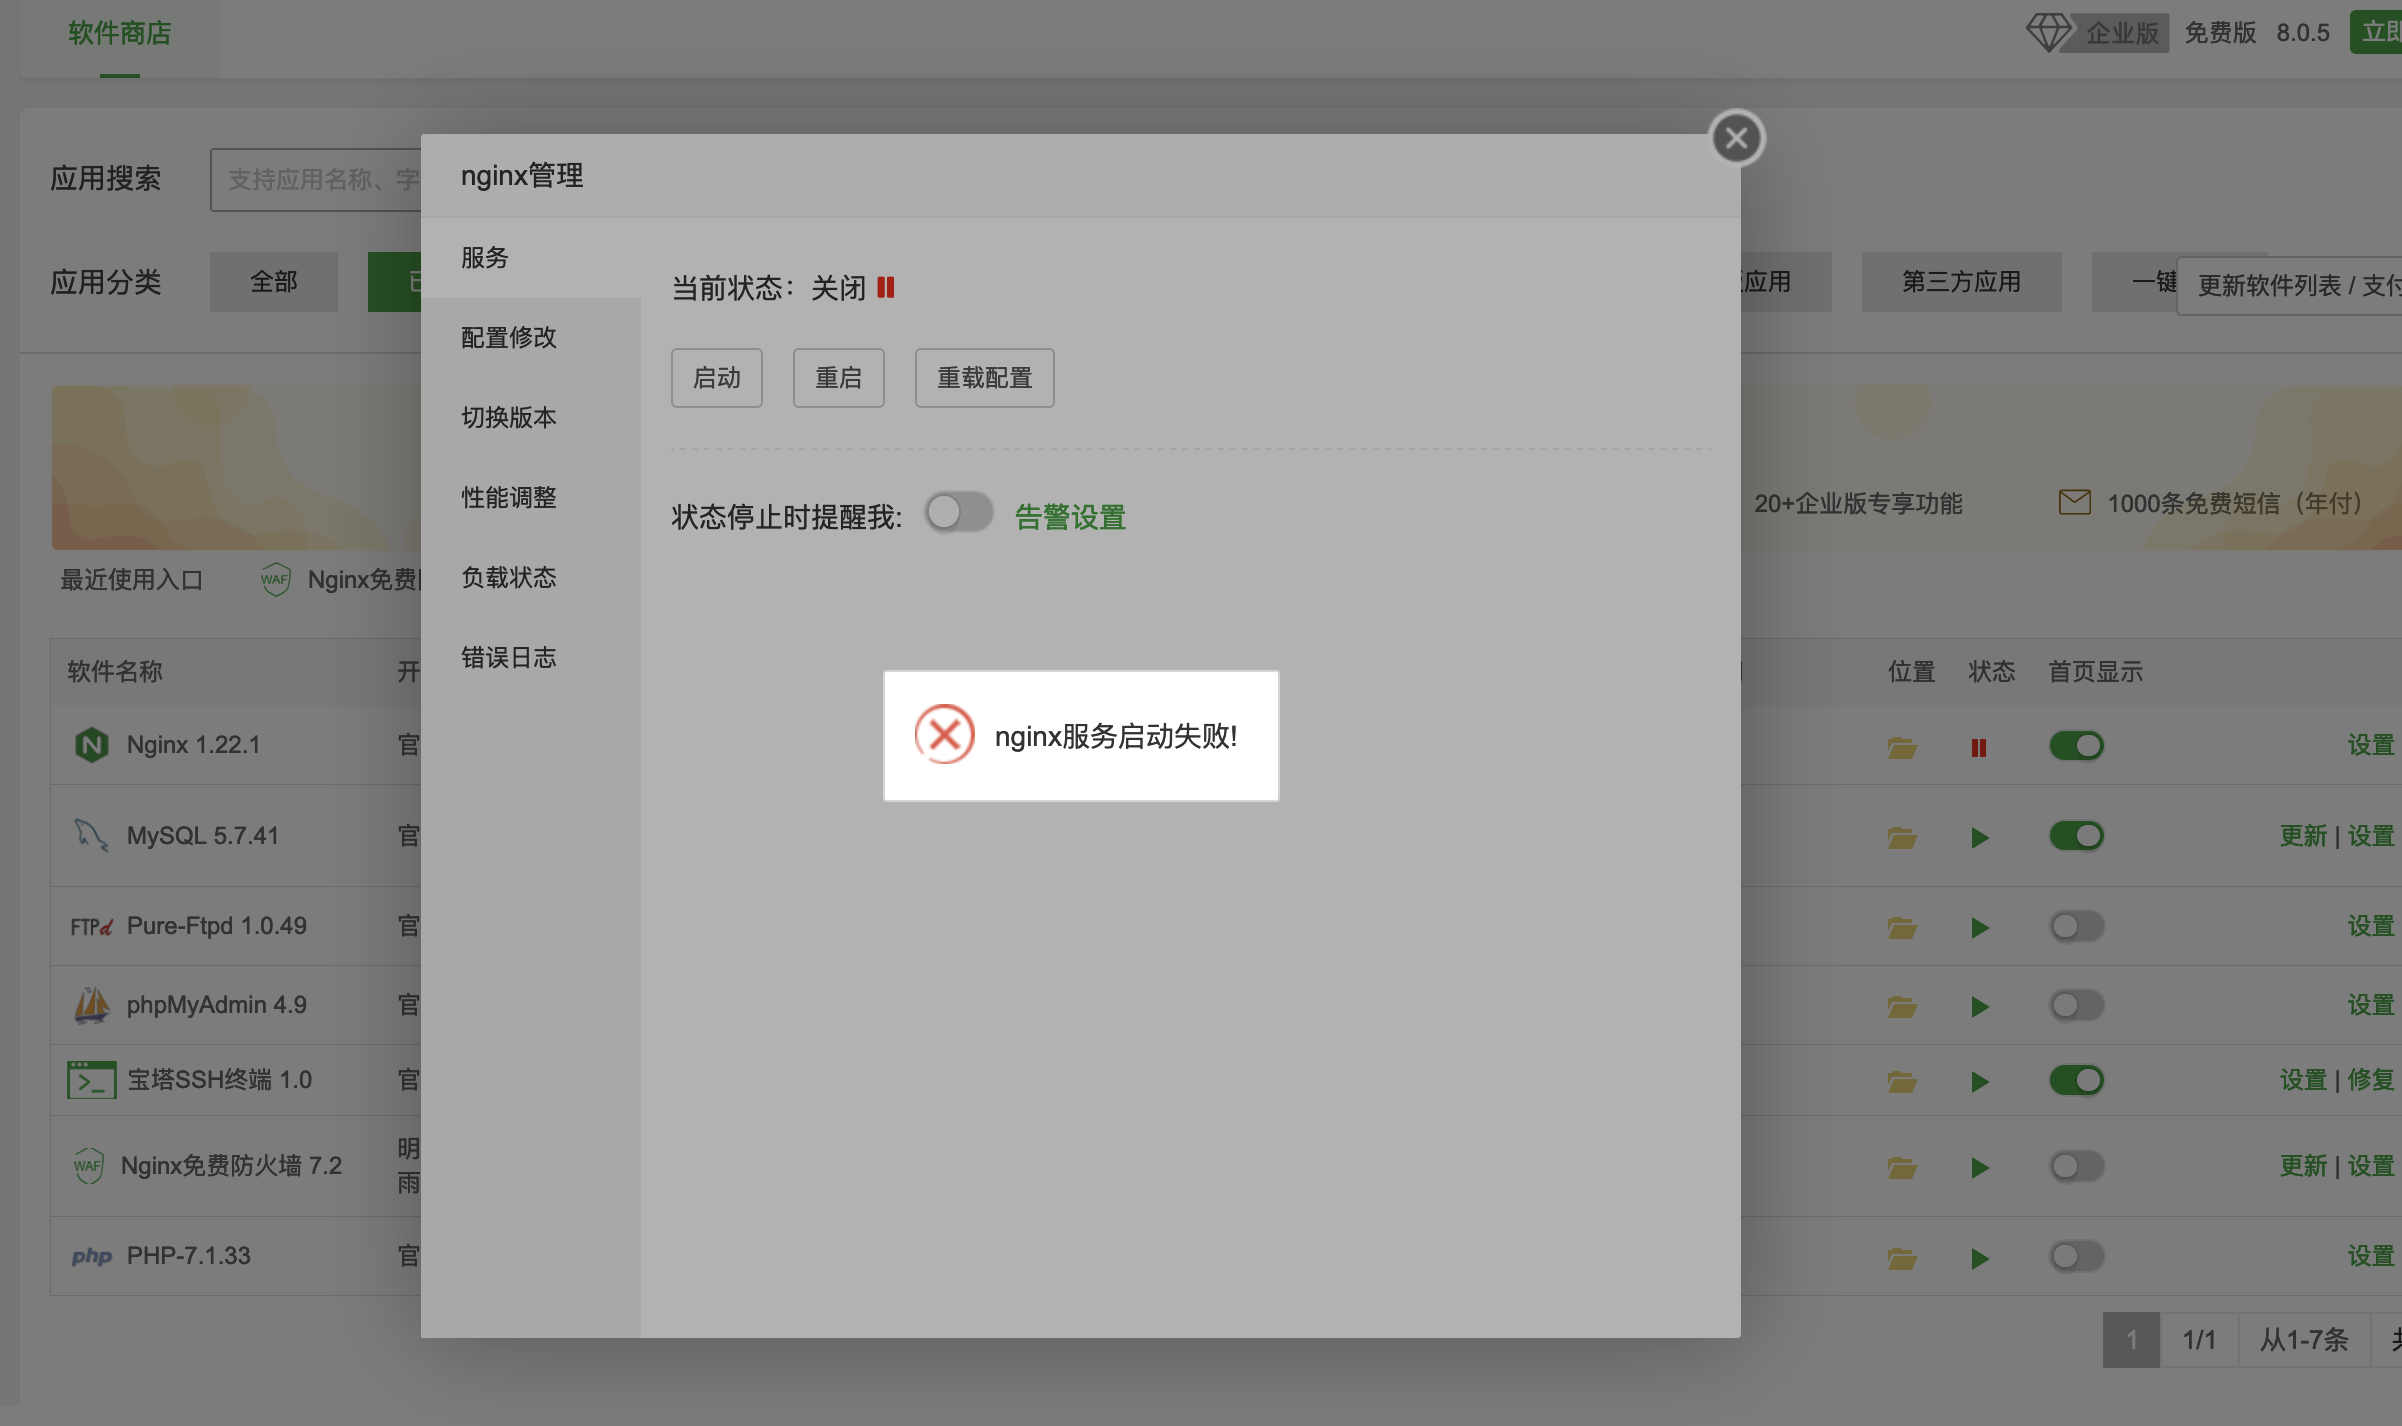
Task: Click the red stopped status icon for Nginx
Action: pos(1979,747)
